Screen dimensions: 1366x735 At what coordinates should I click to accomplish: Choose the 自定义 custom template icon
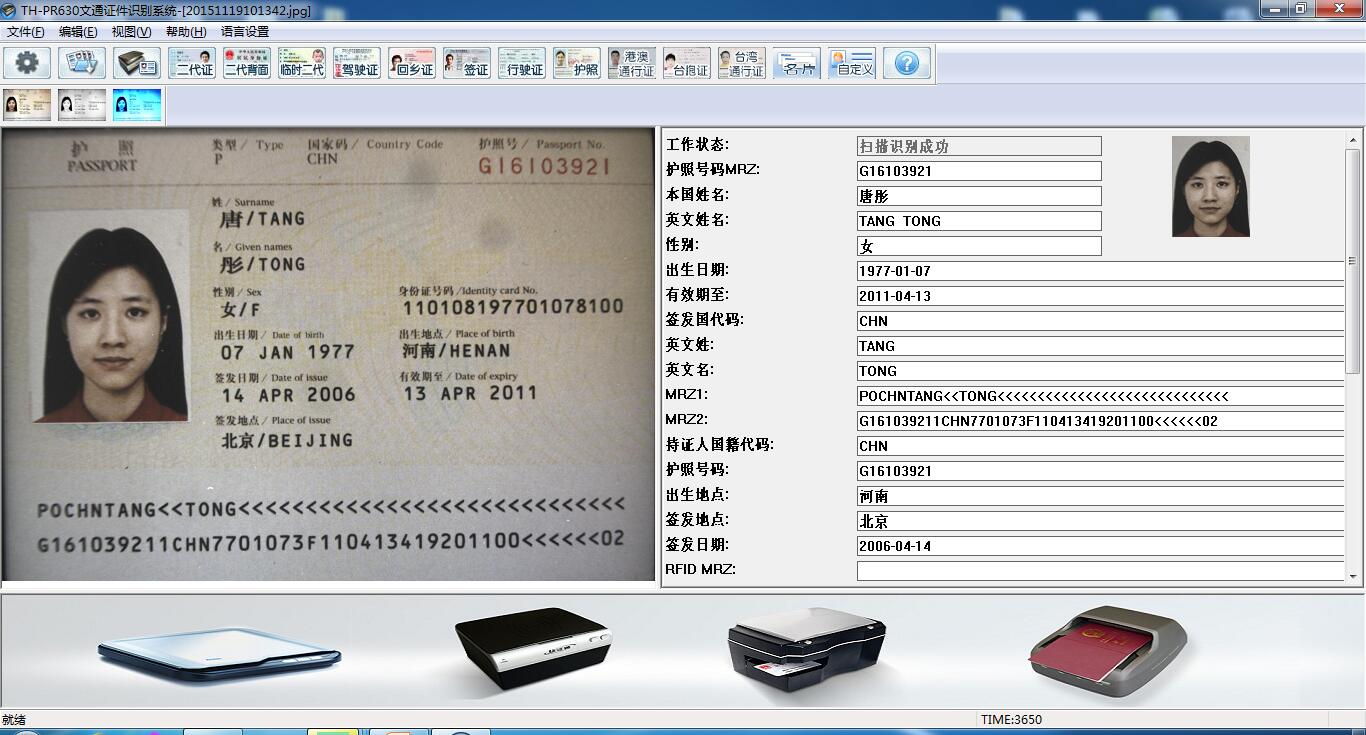(851, 62)
